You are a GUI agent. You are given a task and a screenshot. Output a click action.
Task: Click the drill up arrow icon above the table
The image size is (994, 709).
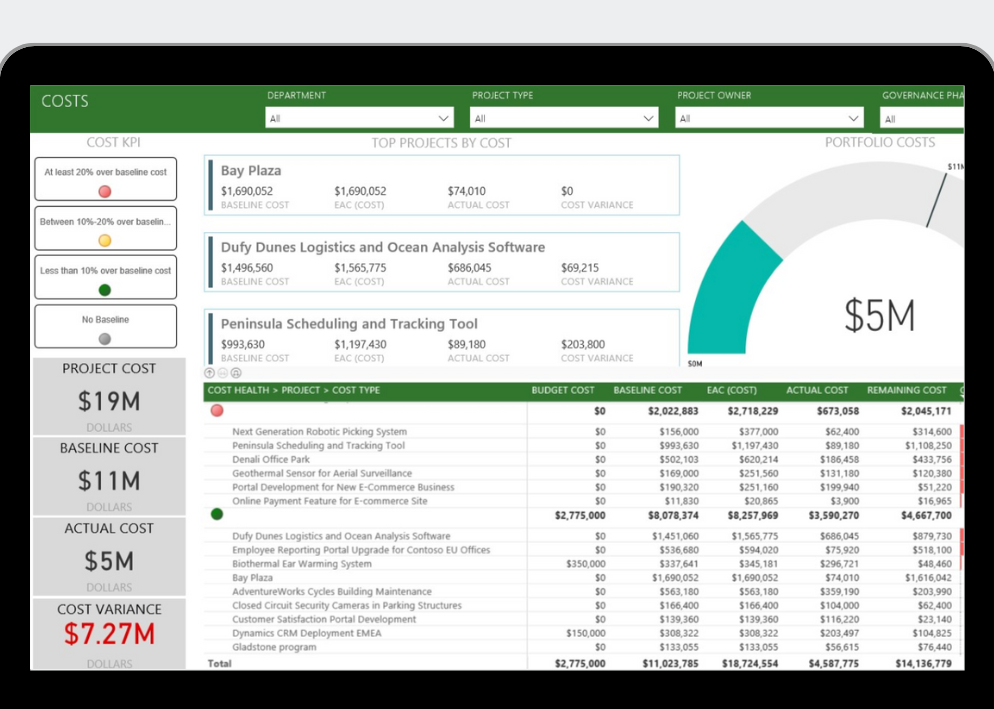coord(210,373)
